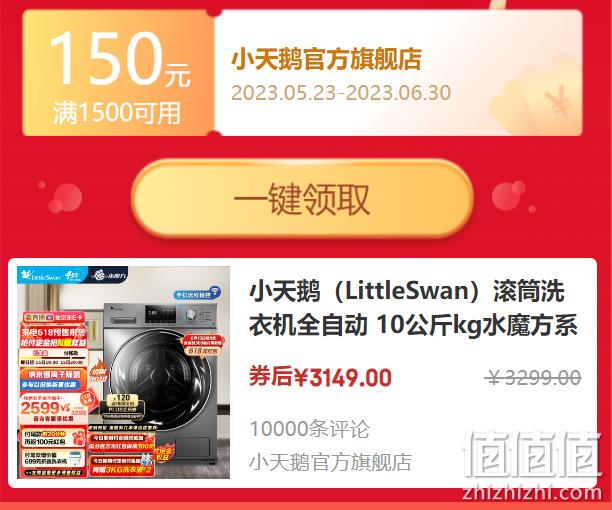Click the 150元 coupon amount
The height and width of the screenshot is (510, 612).
[x=120, y=59]
